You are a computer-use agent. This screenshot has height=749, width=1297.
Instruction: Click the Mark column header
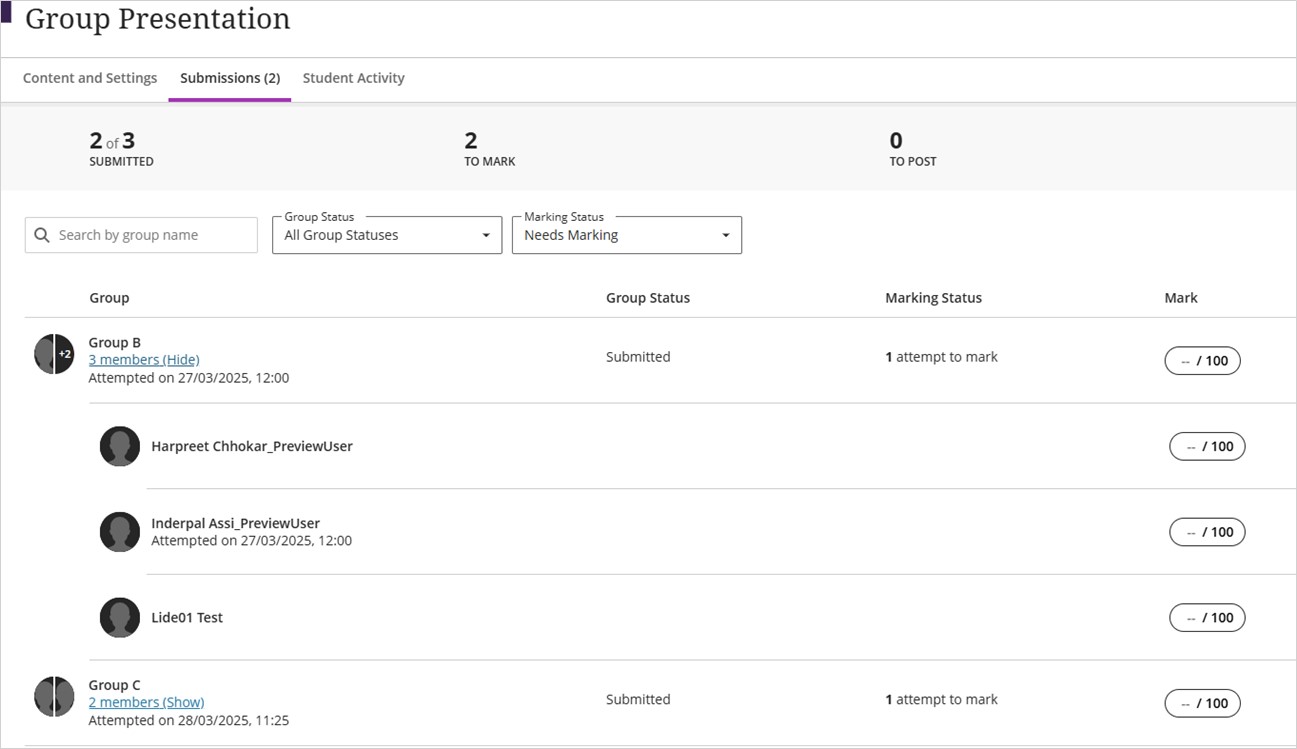1181,298
